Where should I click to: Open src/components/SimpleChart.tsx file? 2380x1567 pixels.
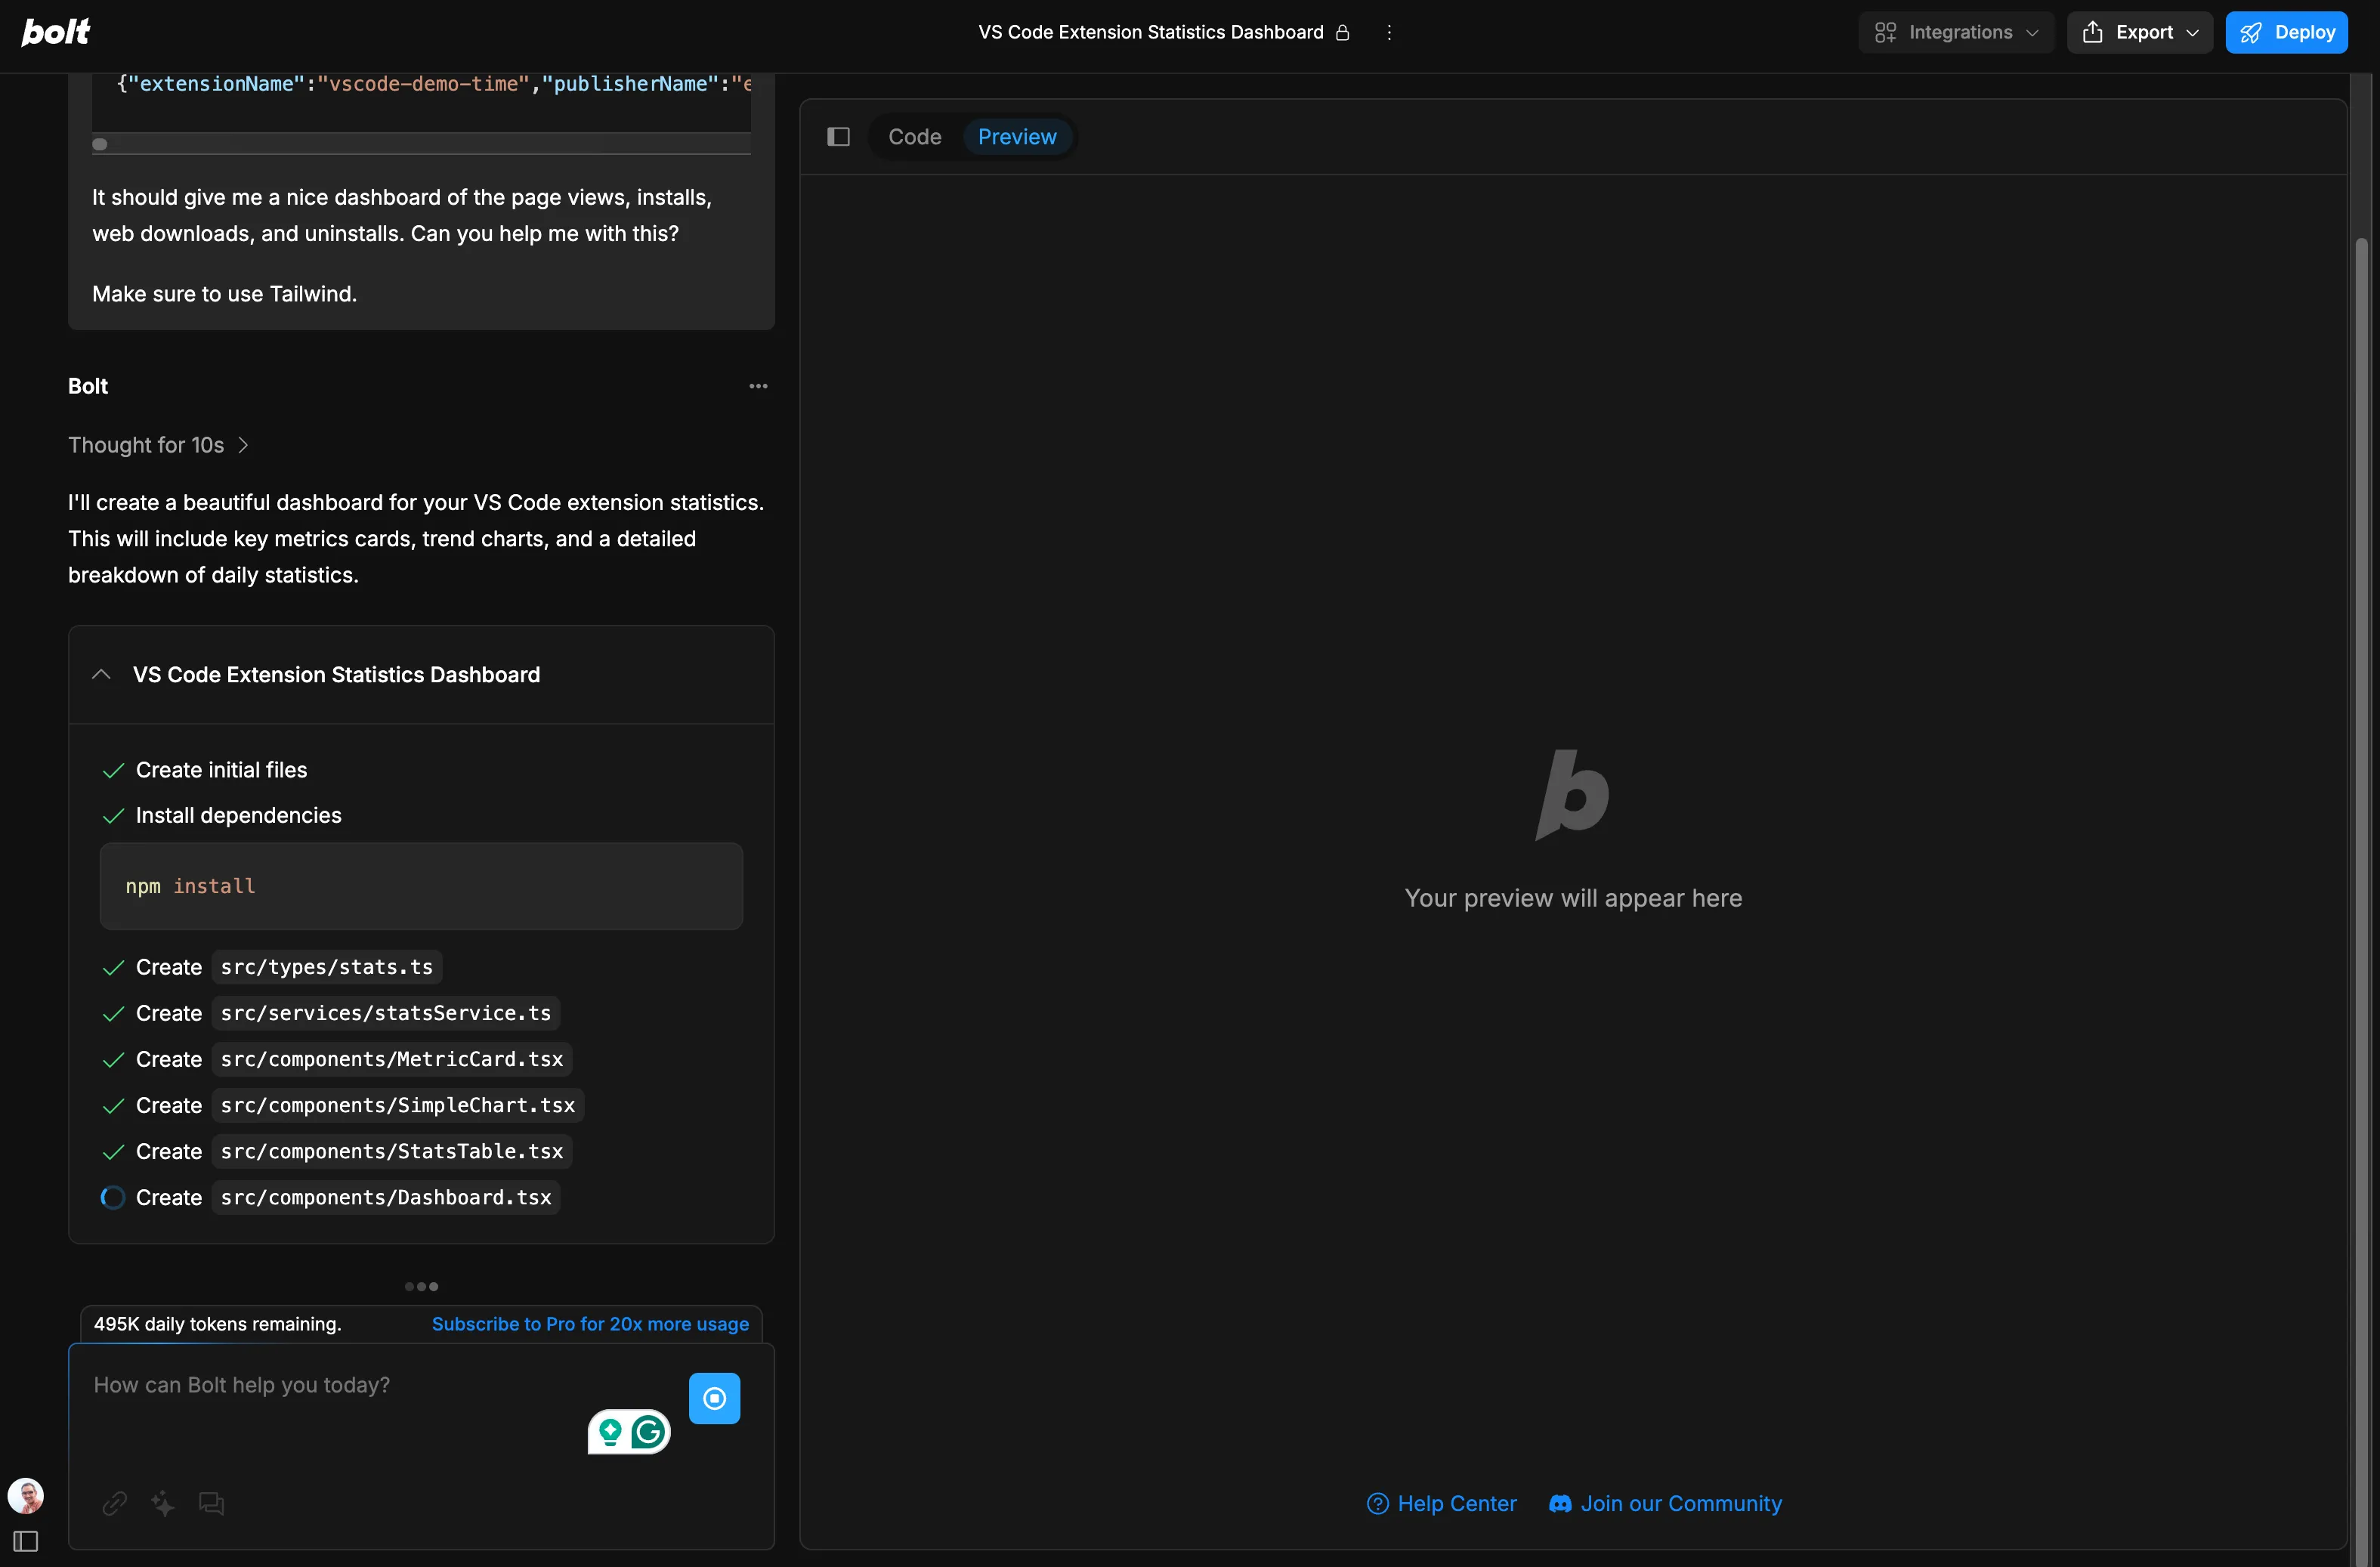398,1105
